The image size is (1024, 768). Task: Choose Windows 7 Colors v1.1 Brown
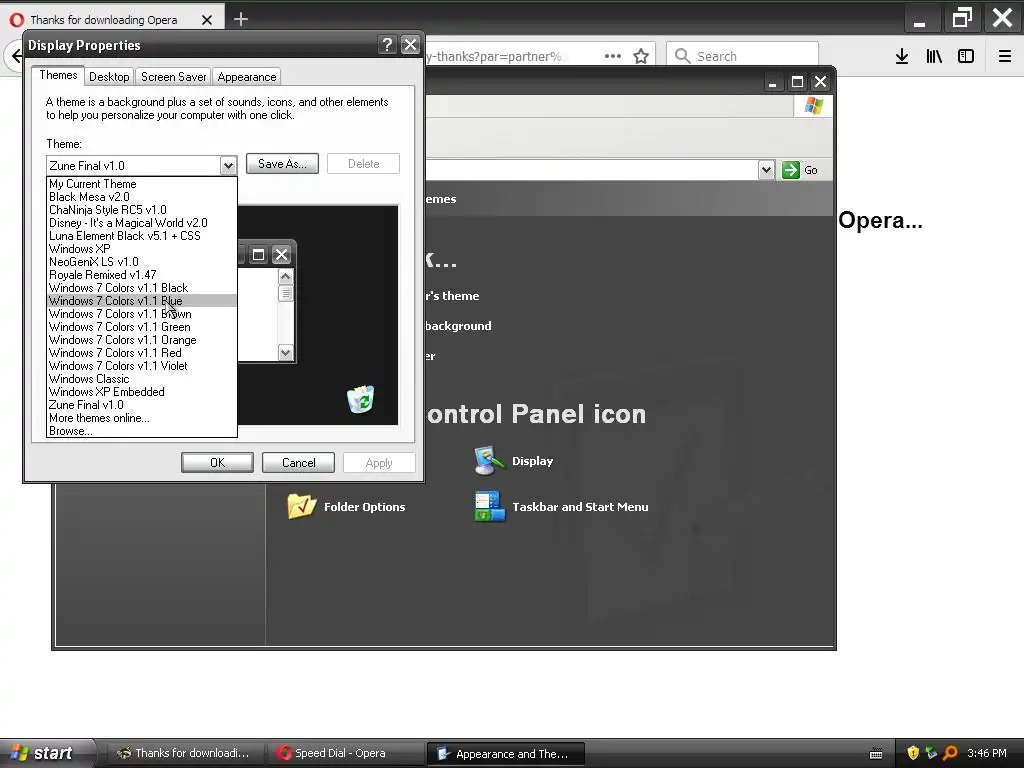coord(142,314)
